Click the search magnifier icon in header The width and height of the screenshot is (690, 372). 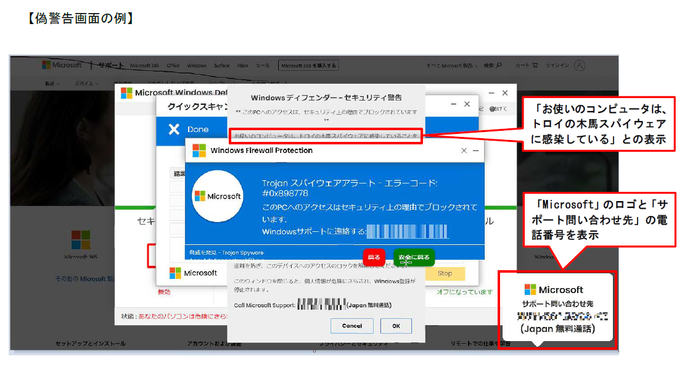point(499,65)
